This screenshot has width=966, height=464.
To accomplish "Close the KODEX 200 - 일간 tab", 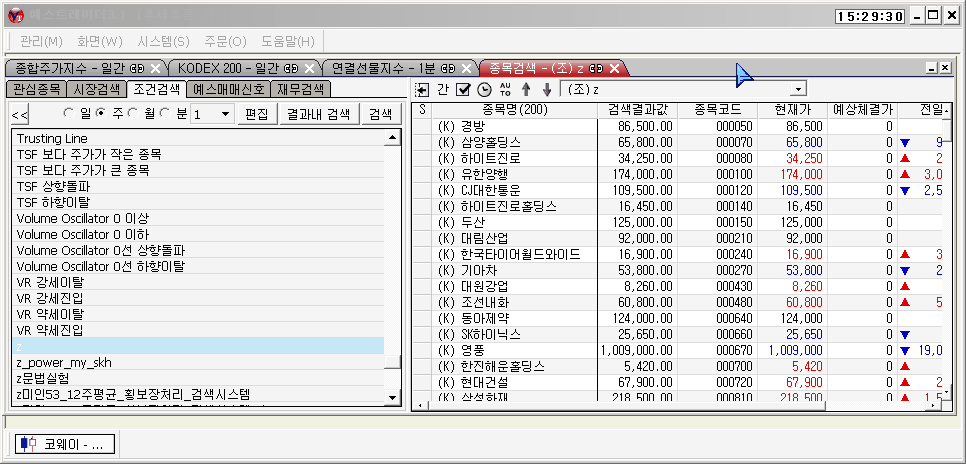I will click(x=310, y=68).
